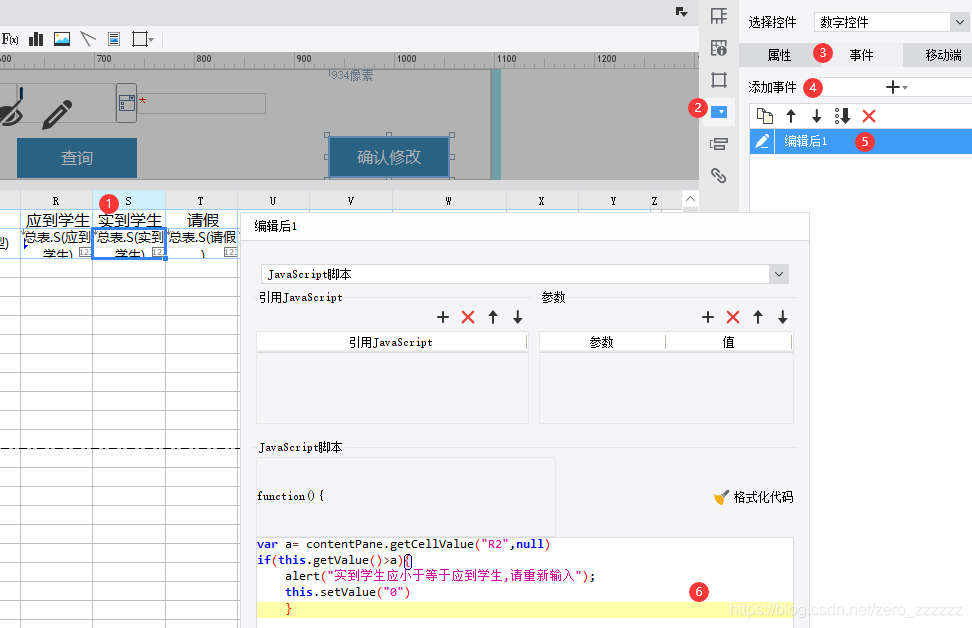Select column header Y

[614, 201]
